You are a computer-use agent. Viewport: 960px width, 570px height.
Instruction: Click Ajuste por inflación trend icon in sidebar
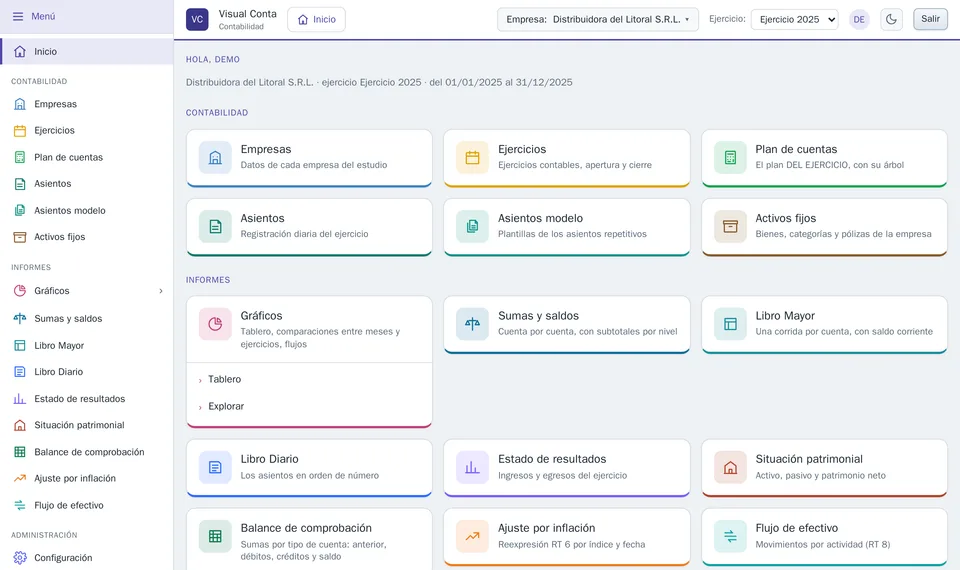point(20,478)
